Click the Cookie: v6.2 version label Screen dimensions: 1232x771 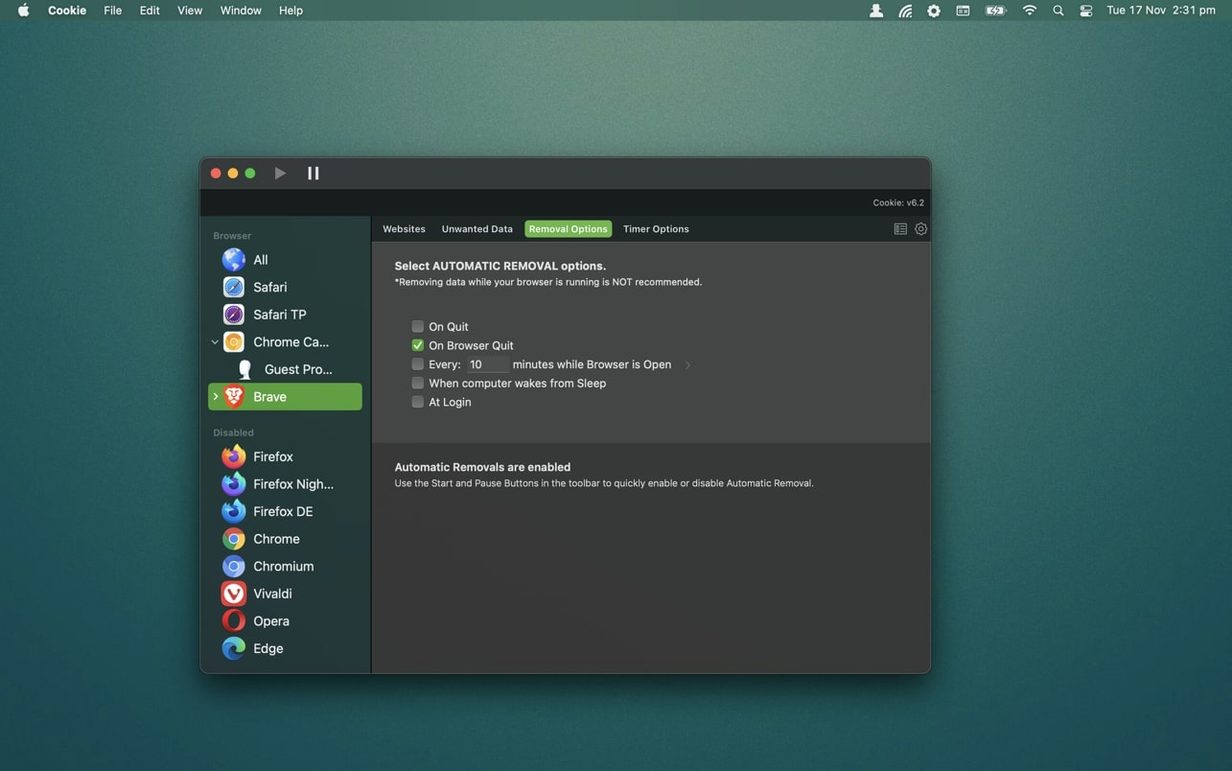pos(898,203)
